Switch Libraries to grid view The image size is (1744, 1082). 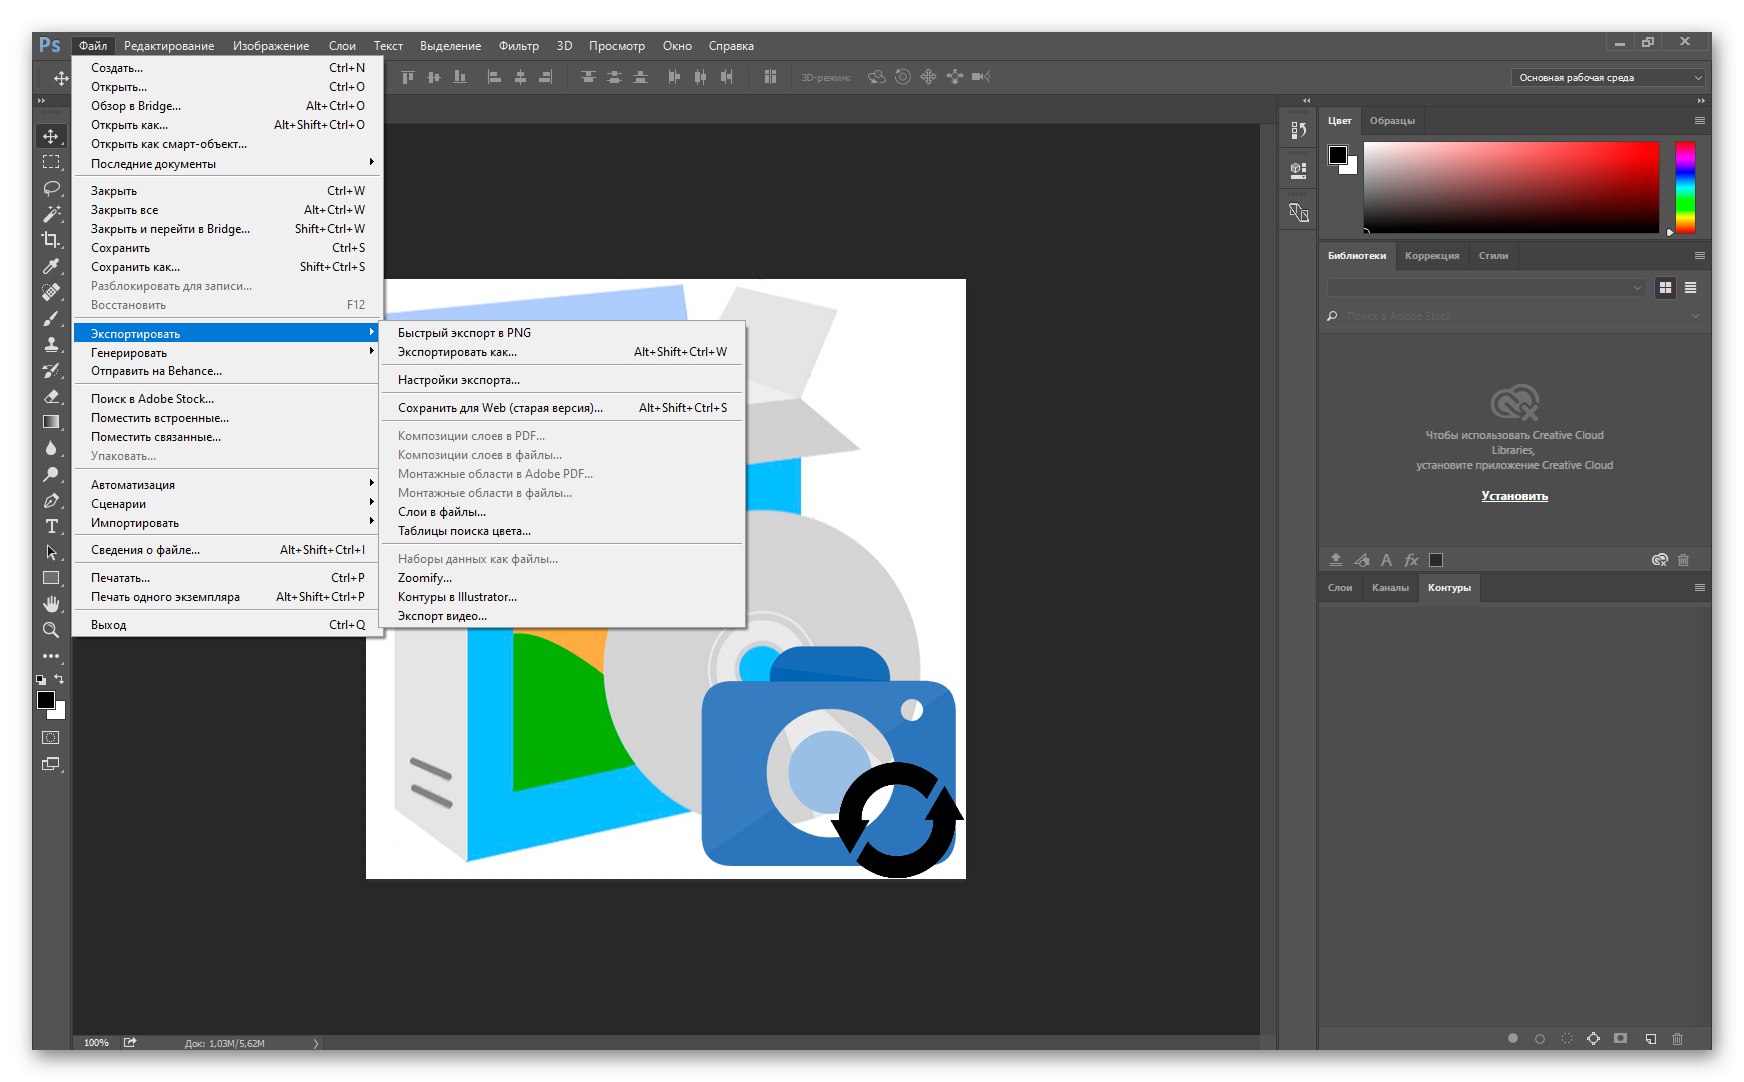tap(1665, 288)
